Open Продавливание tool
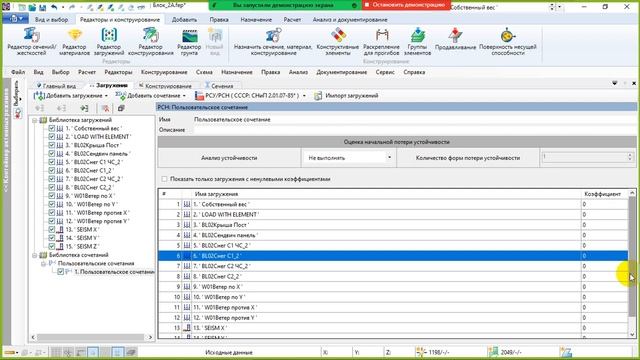The width and height of the screenshot is (640, 360). click(455, 39)
